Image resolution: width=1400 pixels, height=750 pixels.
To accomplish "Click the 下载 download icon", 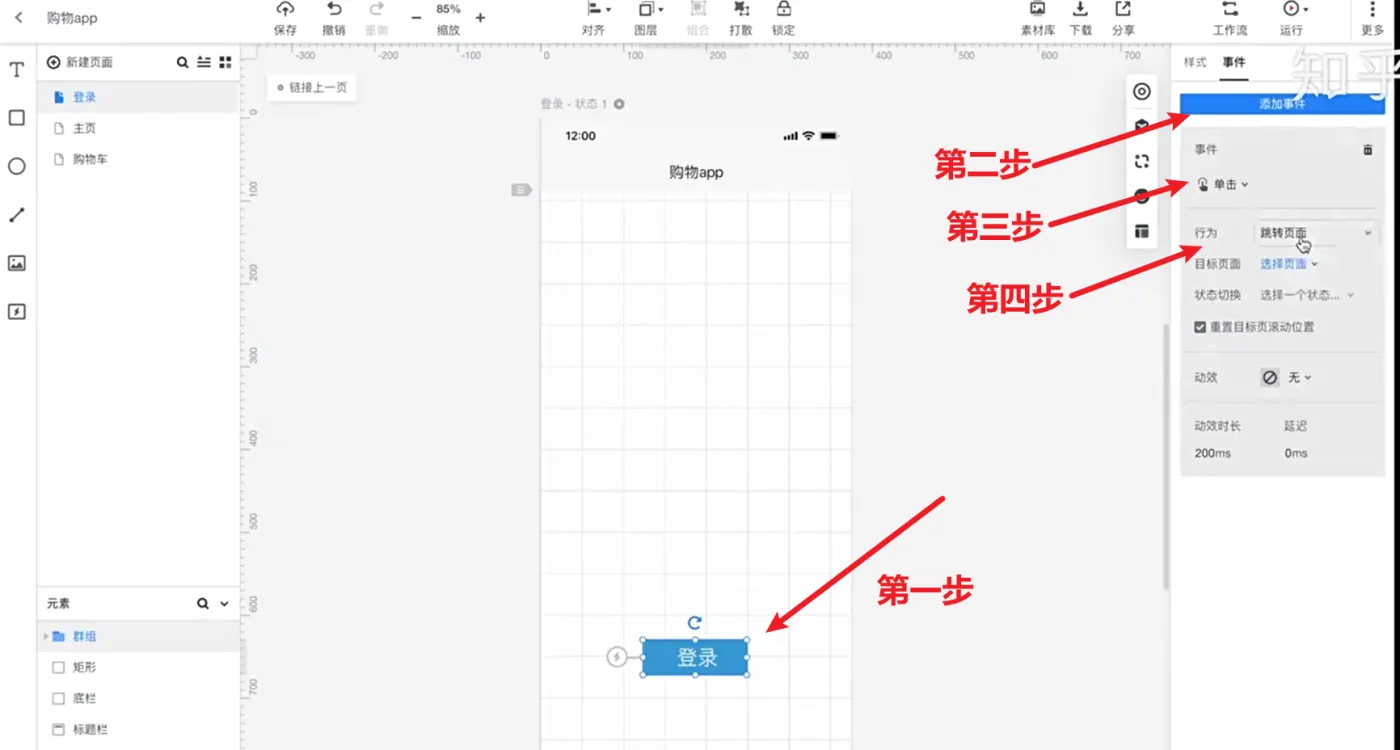I will coord(1080,19).
